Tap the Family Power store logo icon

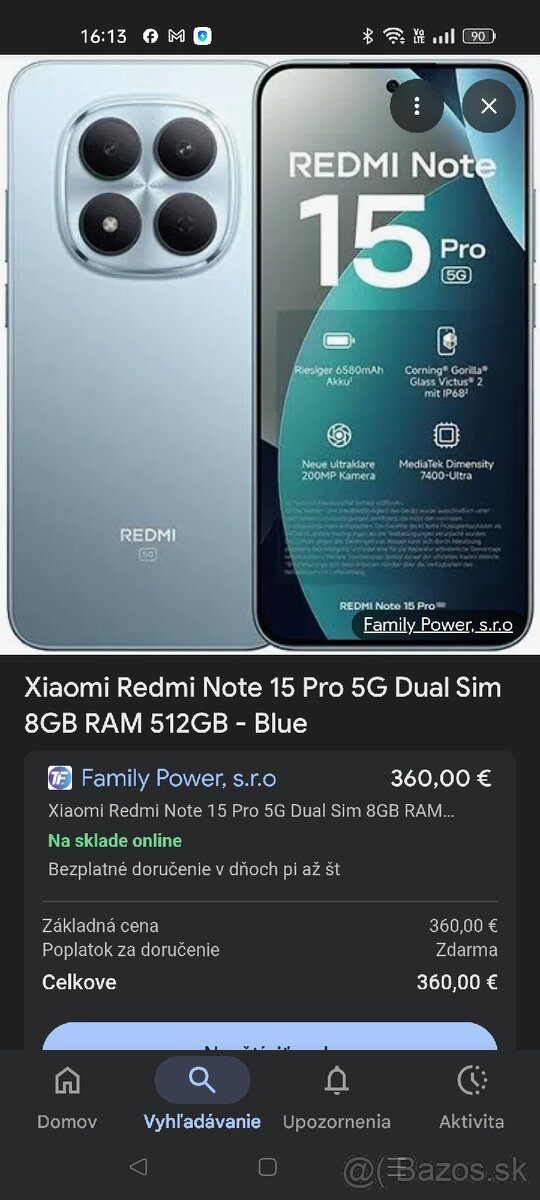60,778
